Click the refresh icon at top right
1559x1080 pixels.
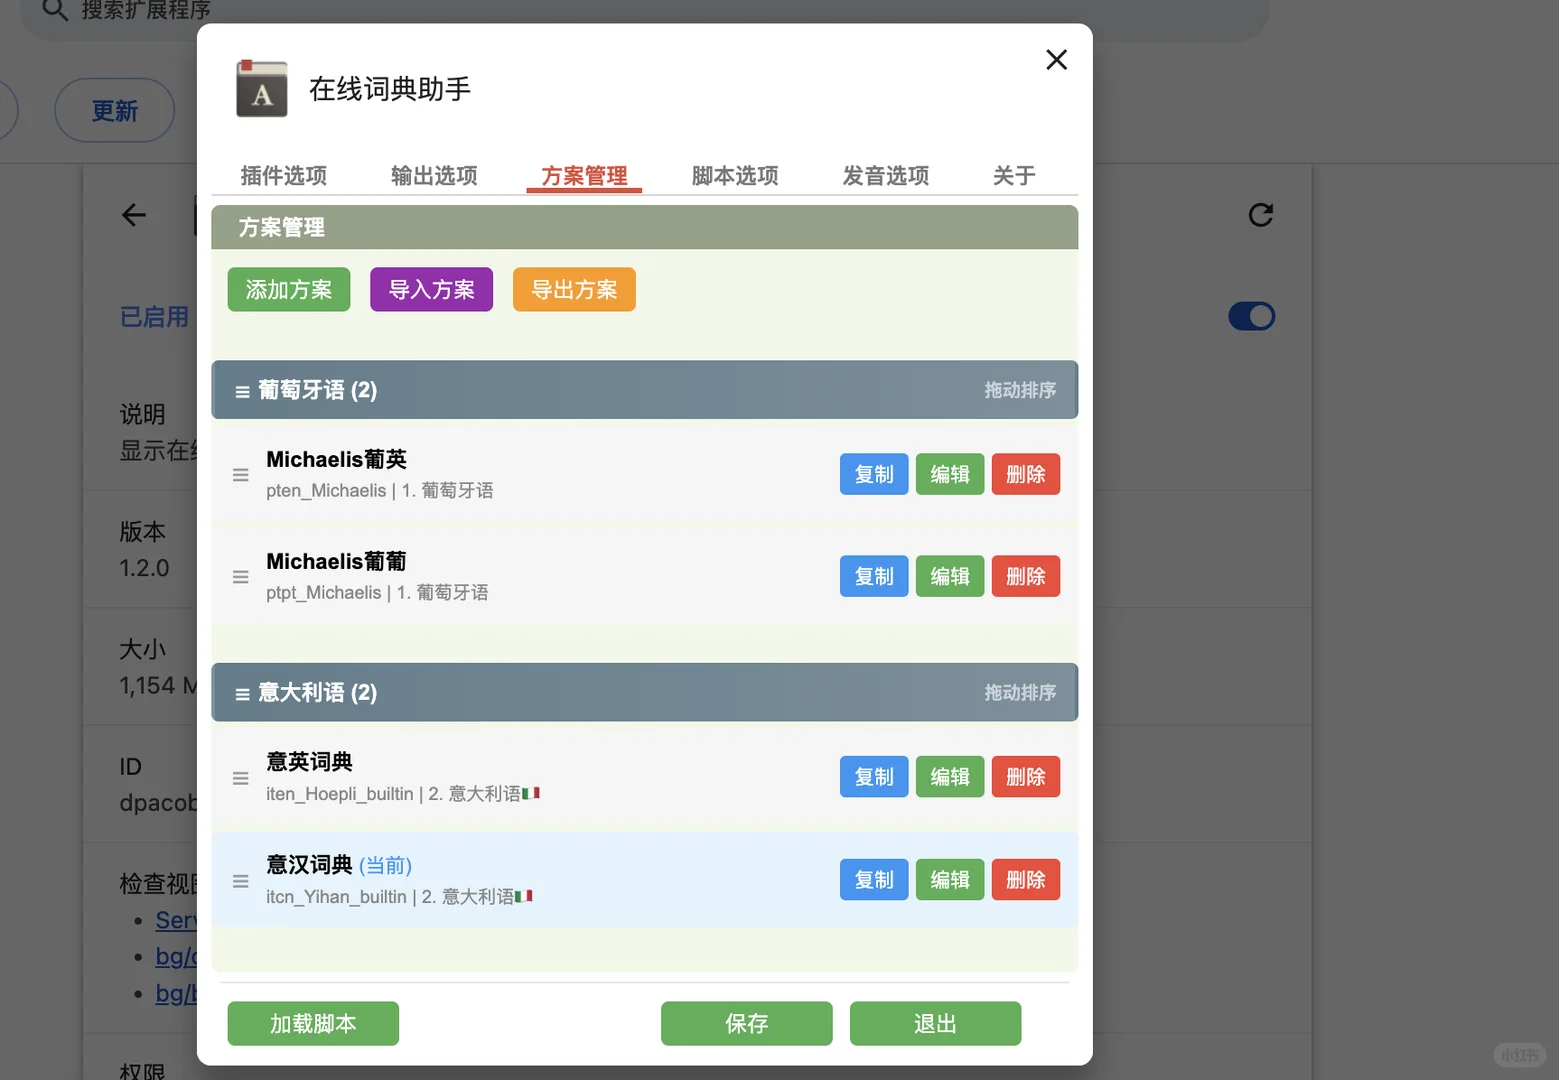pyautogui.click(x=1261, y=214)
